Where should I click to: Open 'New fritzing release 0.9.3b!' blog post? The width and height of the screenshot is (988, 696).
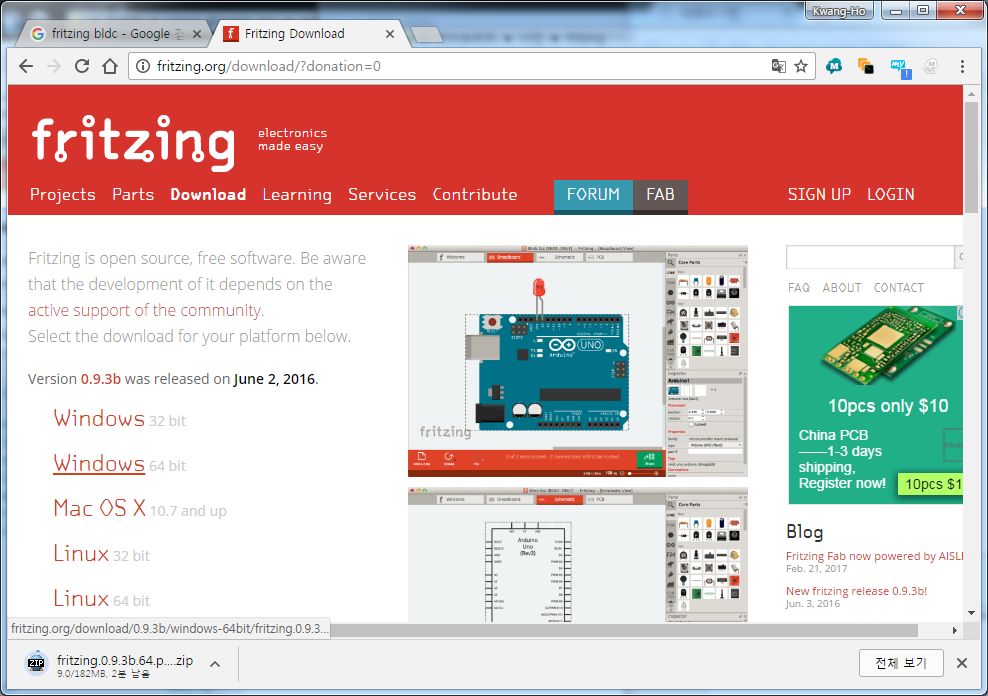pyautogui.click(x=856, y=591)
